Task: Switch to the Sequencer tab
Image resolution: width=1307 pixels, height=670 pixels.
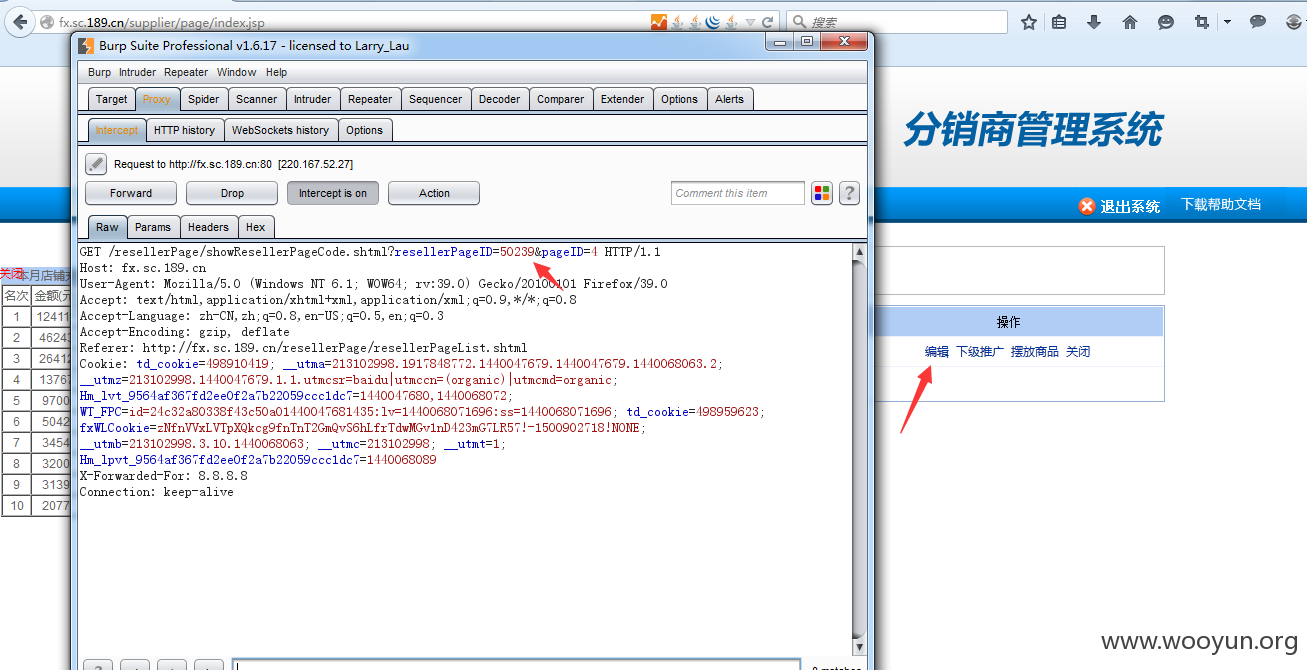Action: point(436,99)
